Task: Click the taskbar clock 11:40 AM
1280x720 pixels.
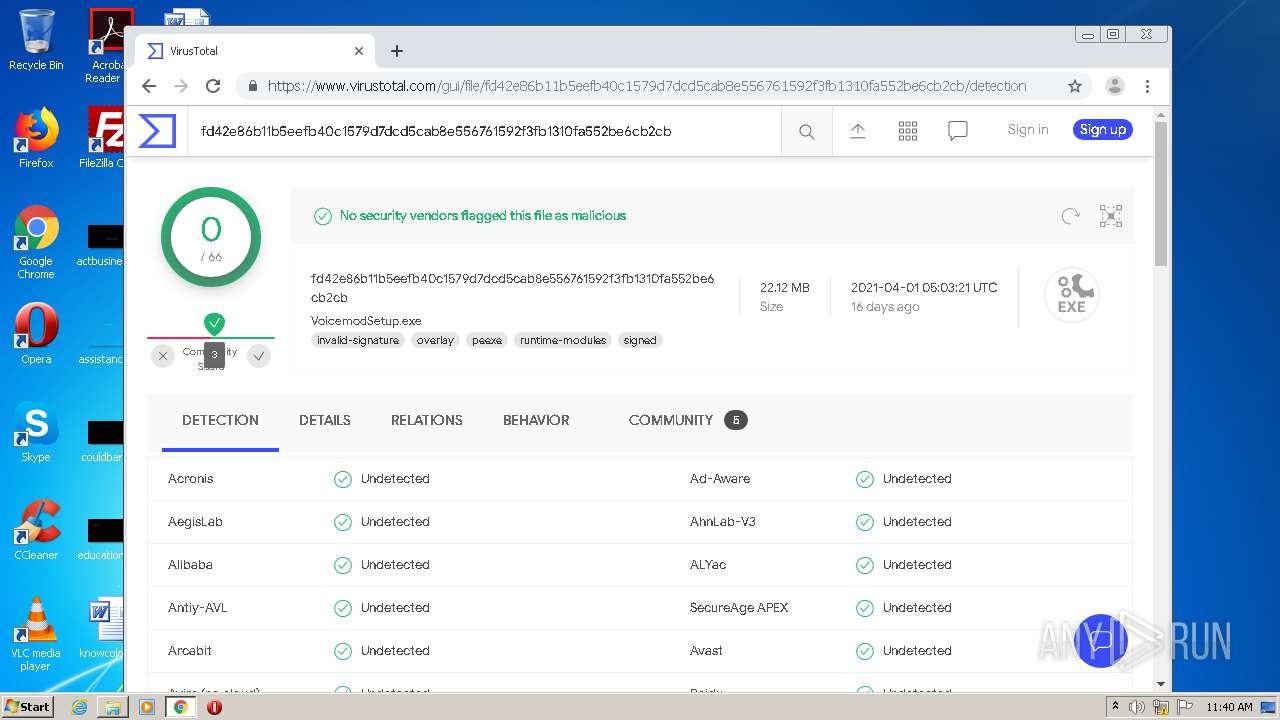Action: click(1229, 707)
